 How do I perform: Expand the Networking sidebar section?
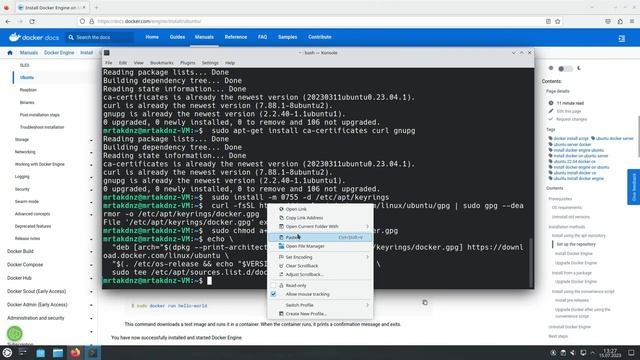pos(91,152)
